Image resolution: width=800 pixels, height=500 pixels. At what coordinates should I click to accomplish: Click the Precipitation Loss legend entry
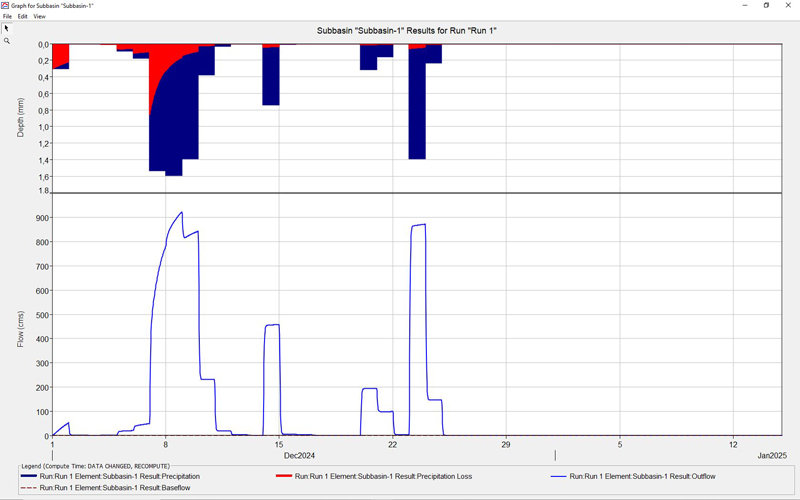click(390, 477)
